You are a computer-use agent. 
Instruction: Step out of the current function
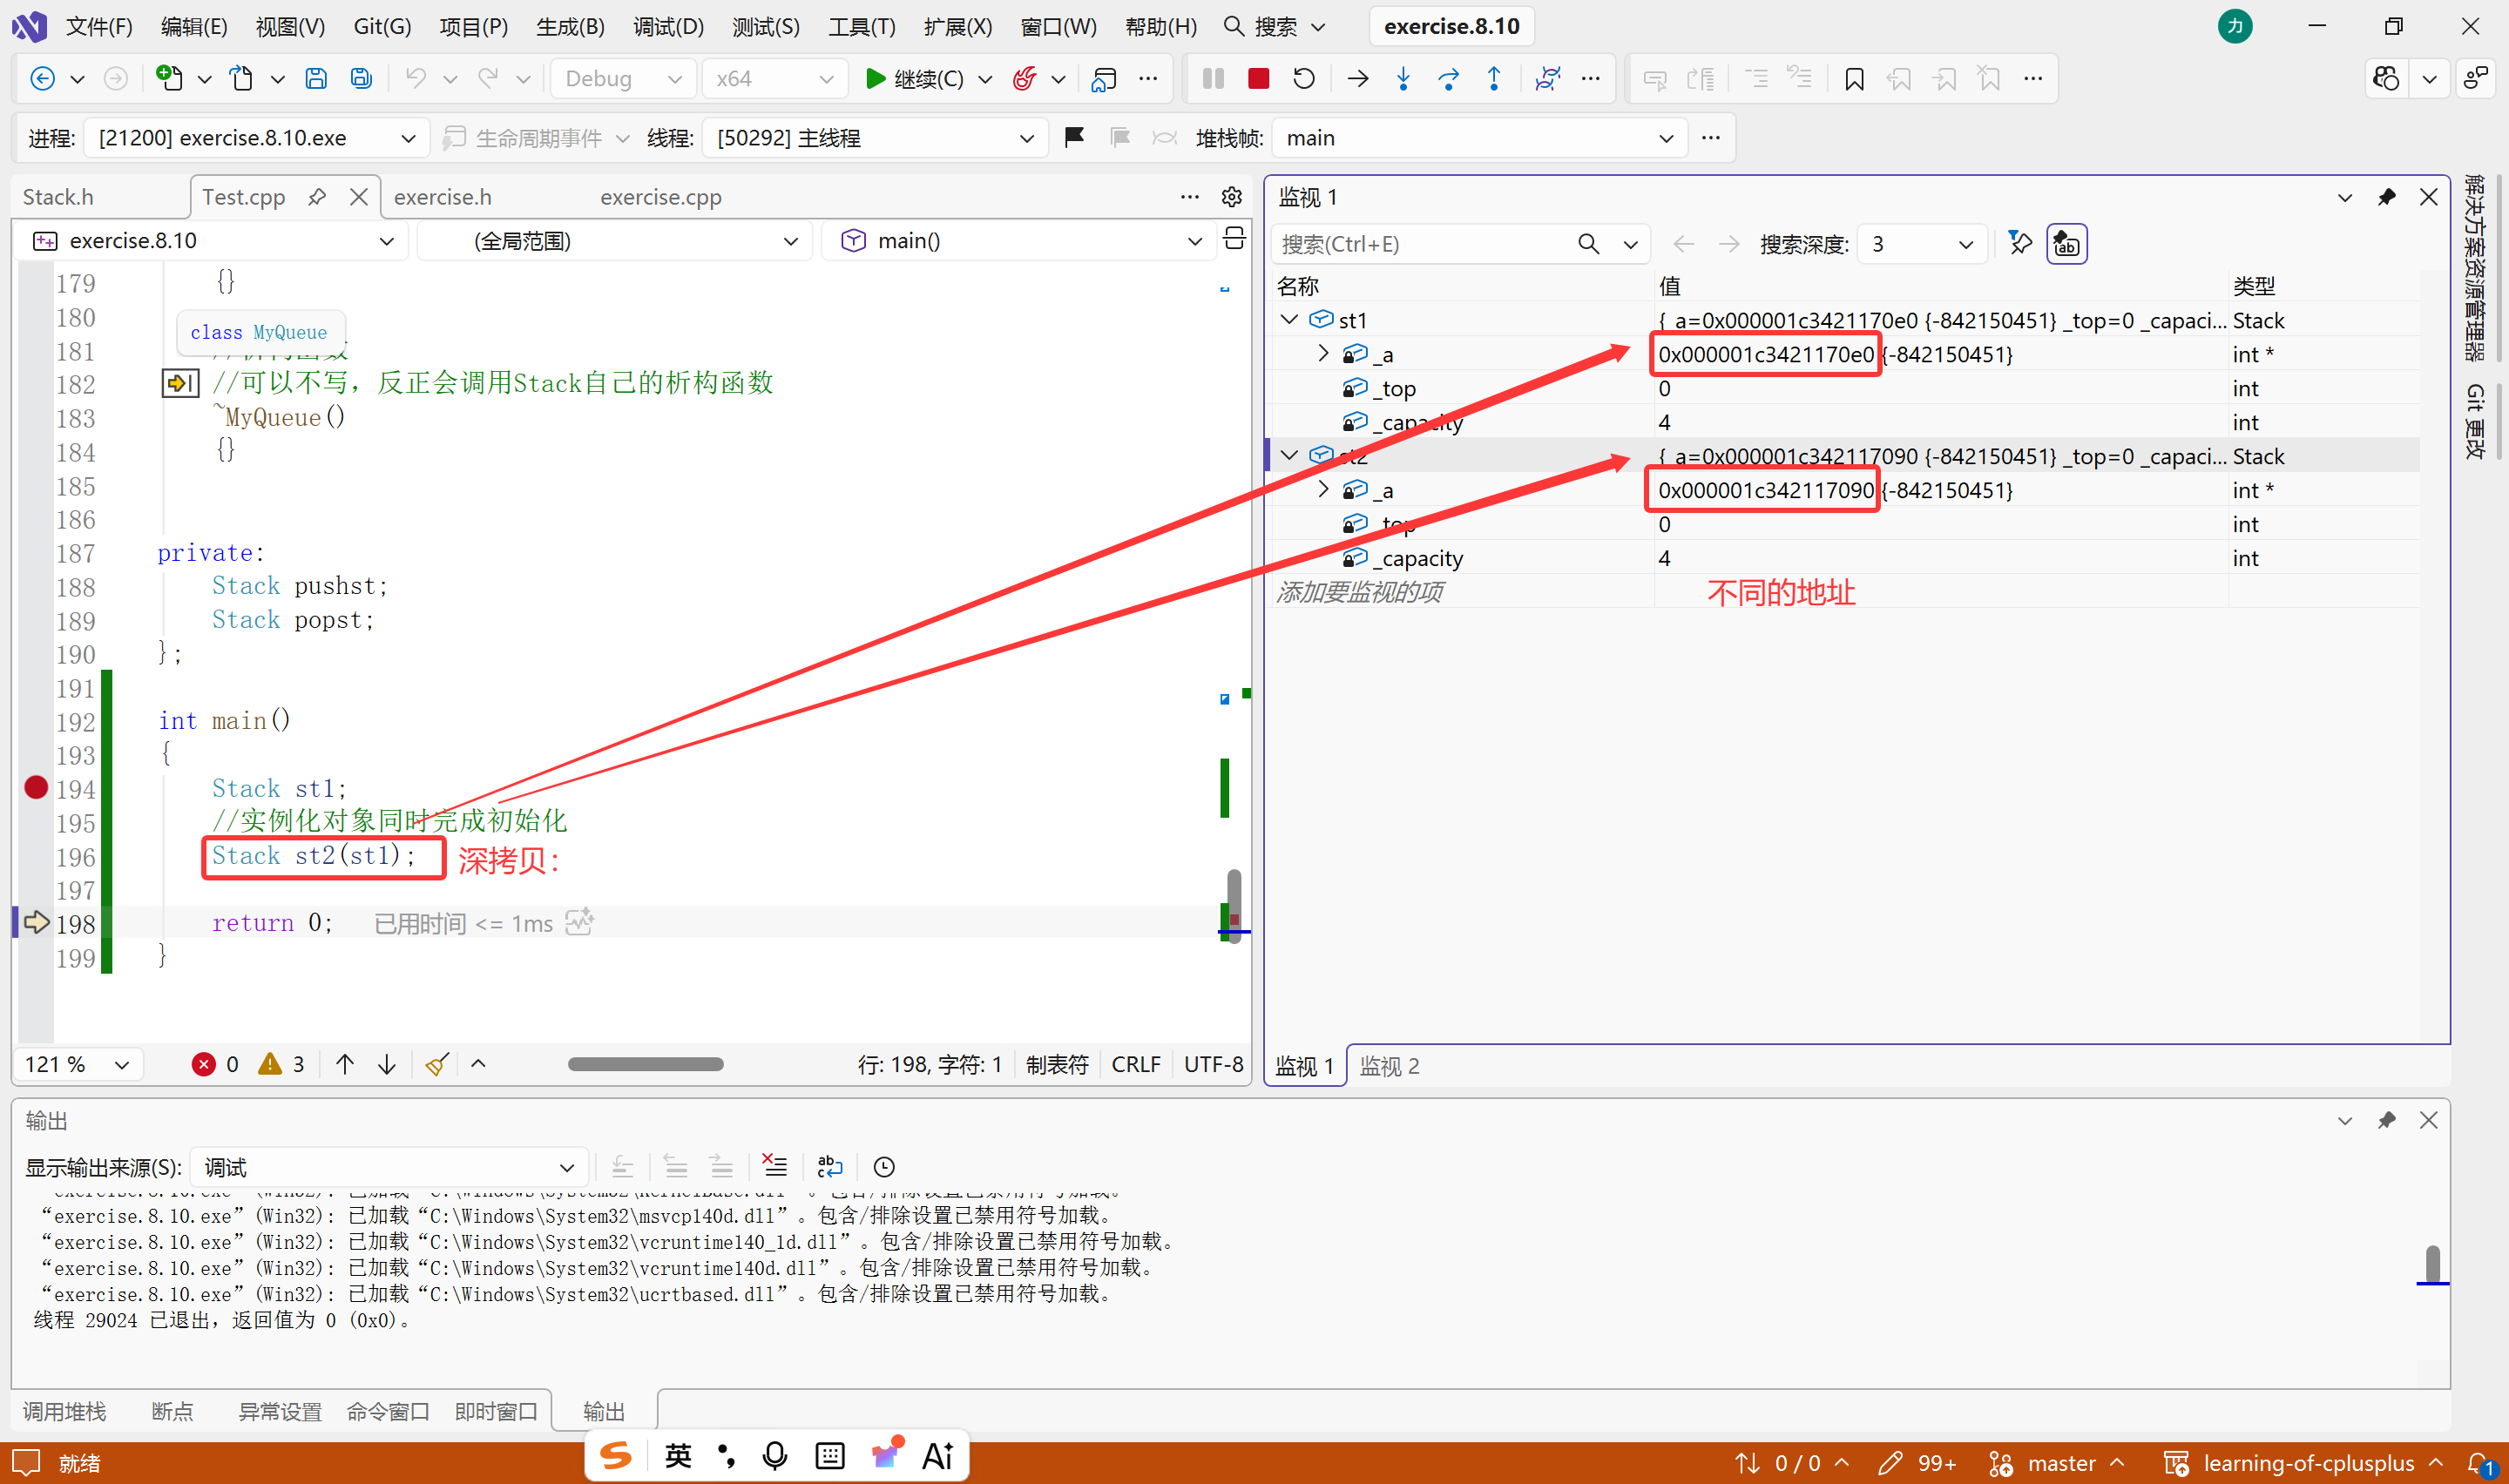1493,79
